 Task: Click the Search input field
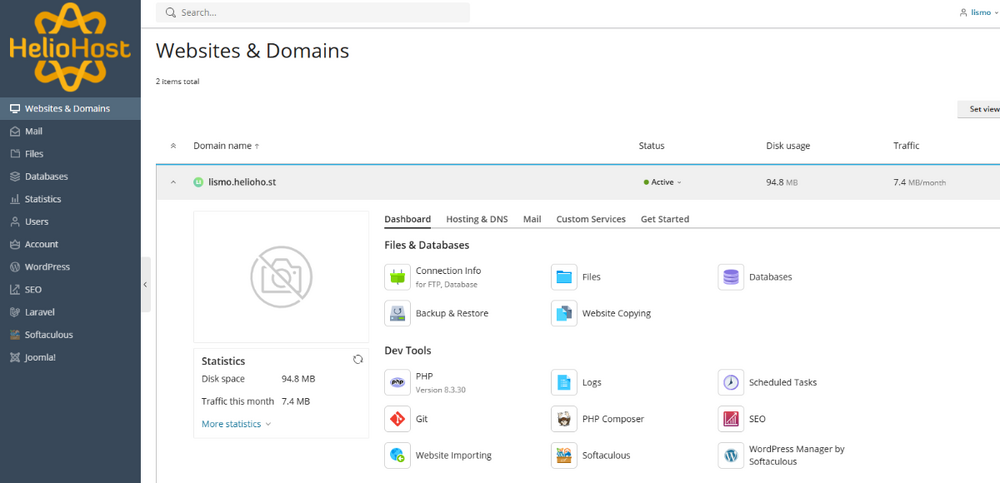pos(315,13)
